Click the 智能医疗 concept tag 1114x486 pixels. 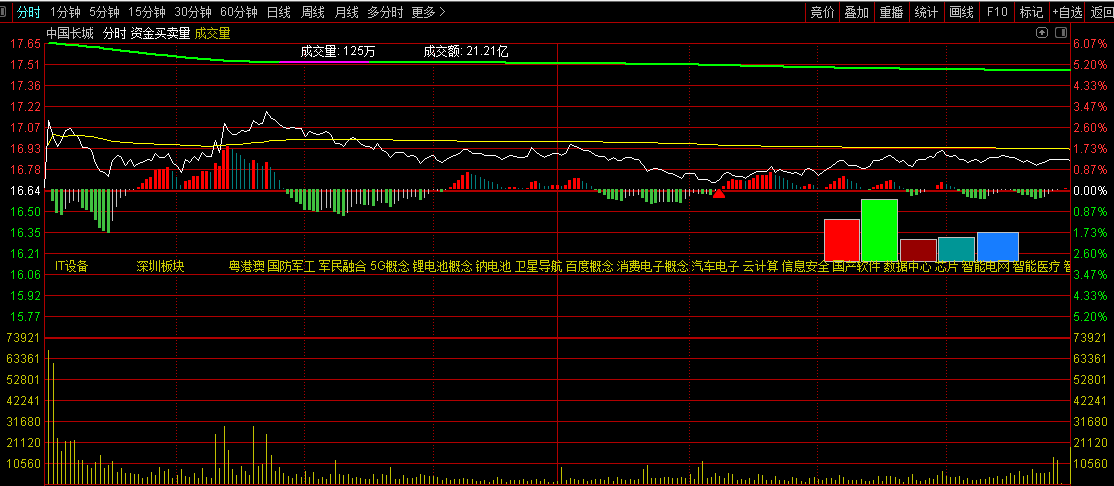click(1037, 267)
